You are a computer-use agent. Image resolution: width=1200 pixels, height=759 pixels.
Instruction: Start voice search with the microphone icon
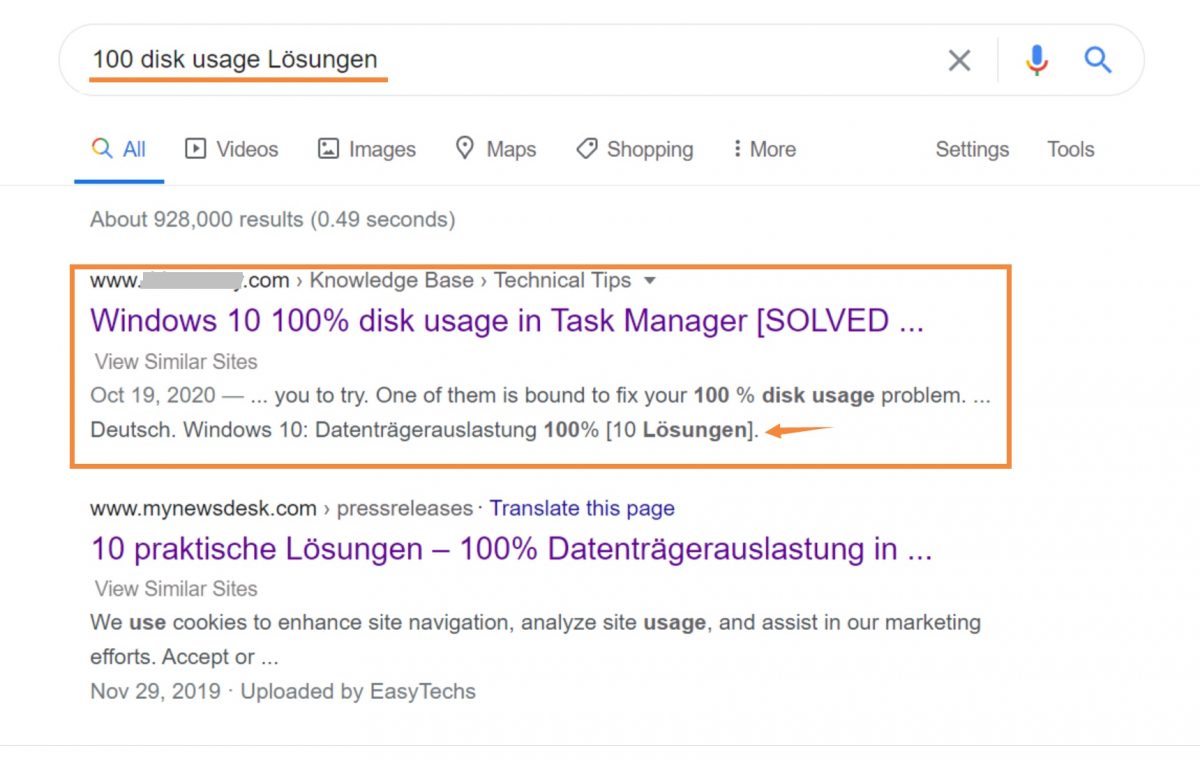click(x=1037, y=61)
